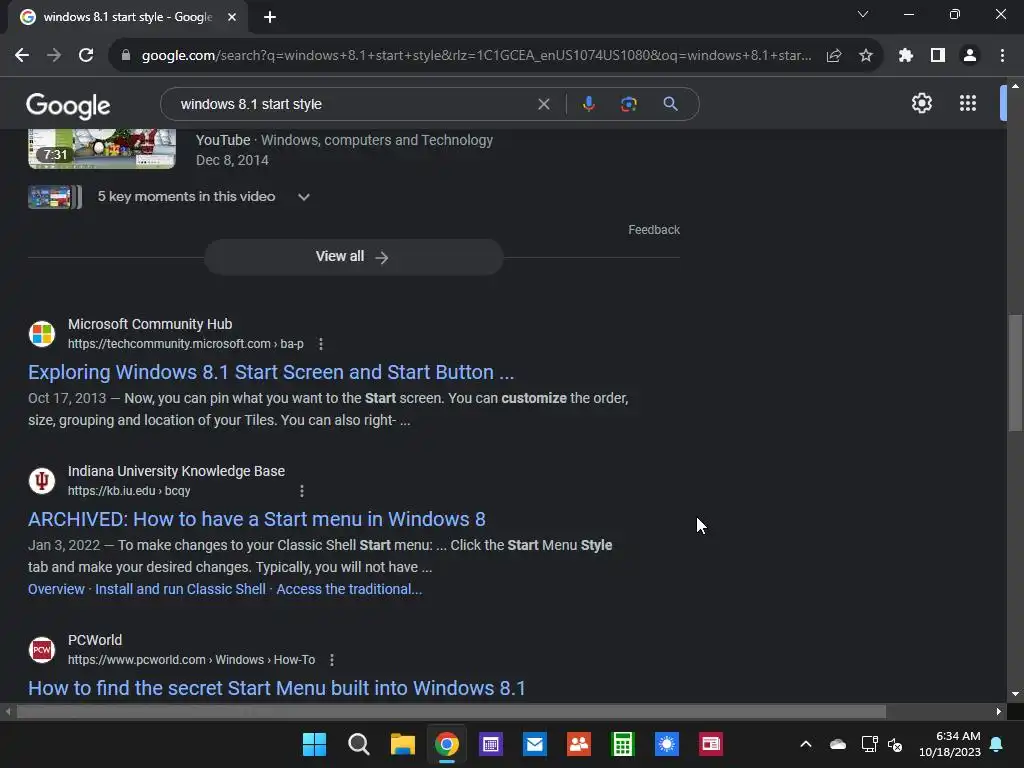Open taskbar Search
1024x768 pixels.
point(359,744)
